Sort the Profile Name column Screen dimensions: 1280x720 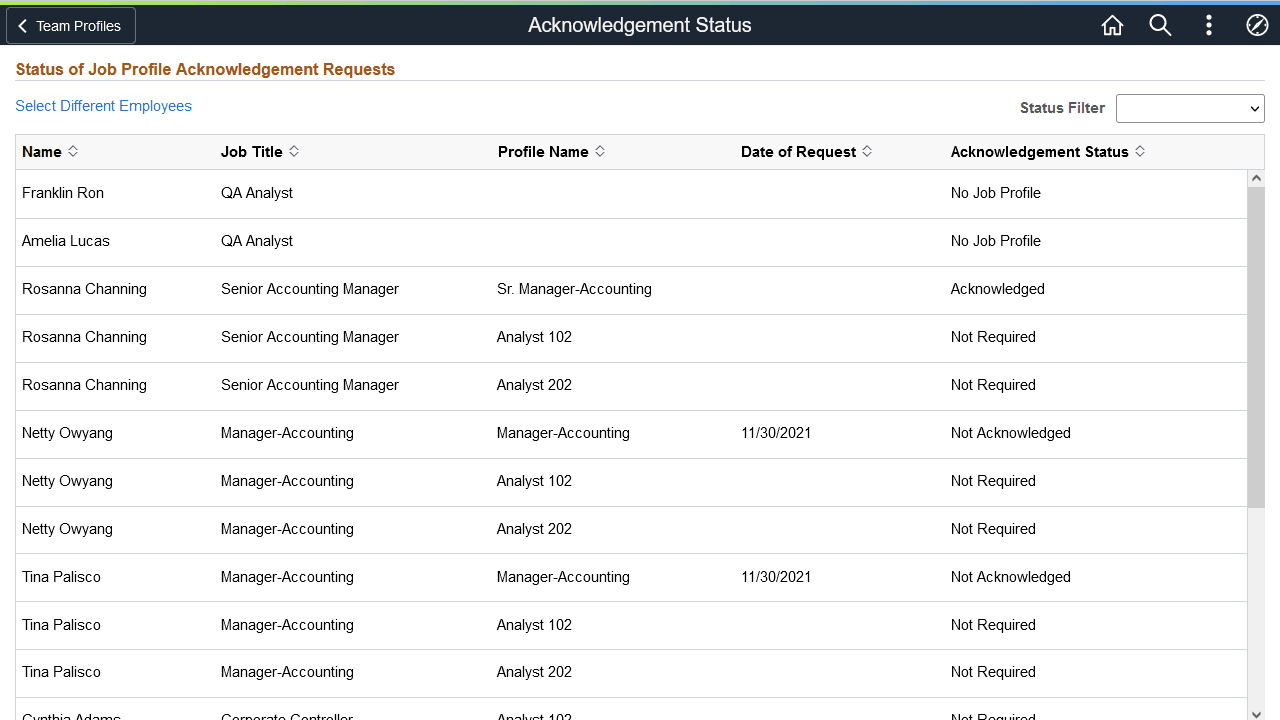pyautogui.click(x=600, y=151)
